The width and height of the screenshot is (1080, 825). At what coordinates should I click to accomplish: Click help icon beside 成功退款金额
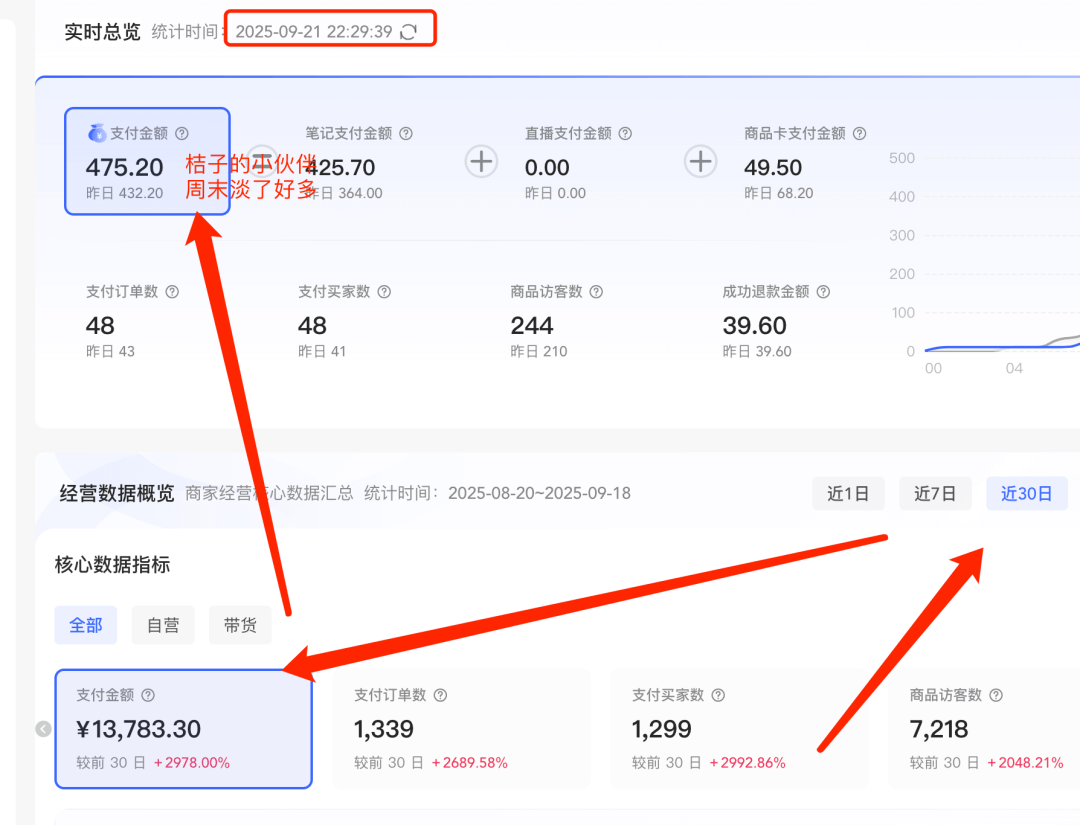(x=823, y=292)
